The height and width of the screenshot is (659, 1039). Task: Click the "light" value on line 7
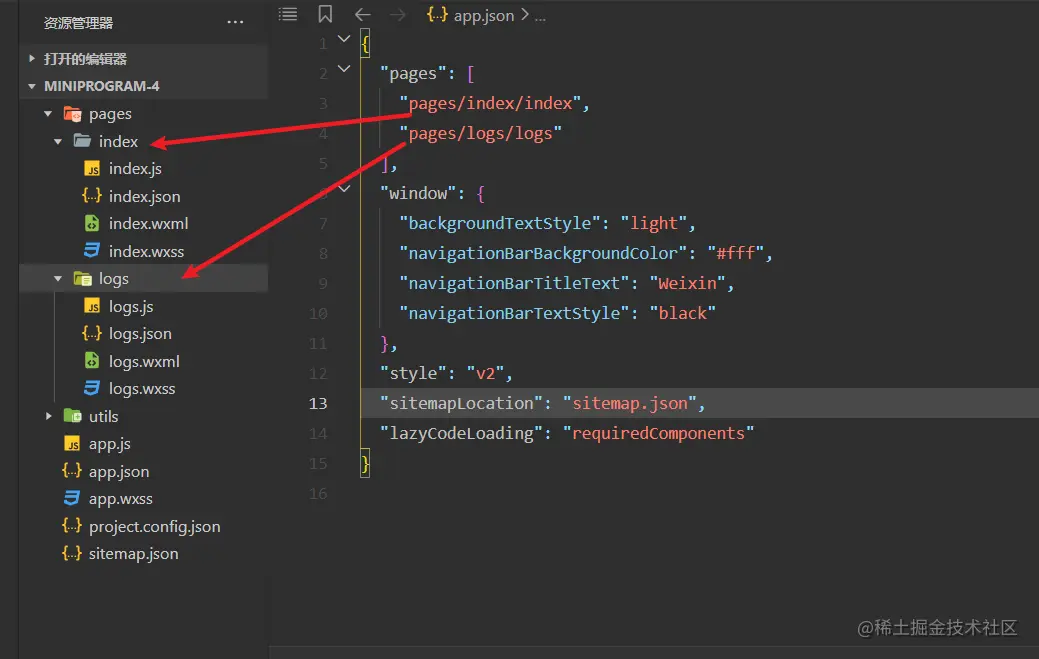point(654,223)
